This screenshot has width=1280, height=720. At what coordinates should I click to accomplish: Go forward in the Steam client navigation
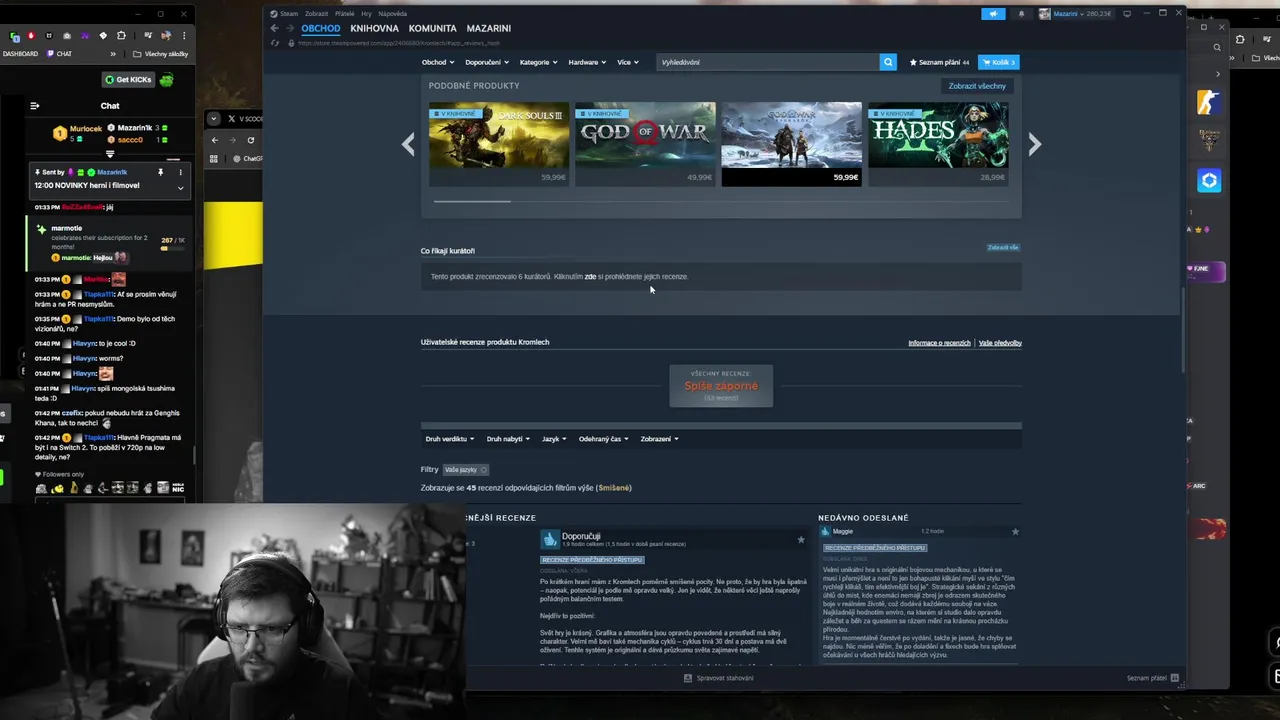coord(290,28)
